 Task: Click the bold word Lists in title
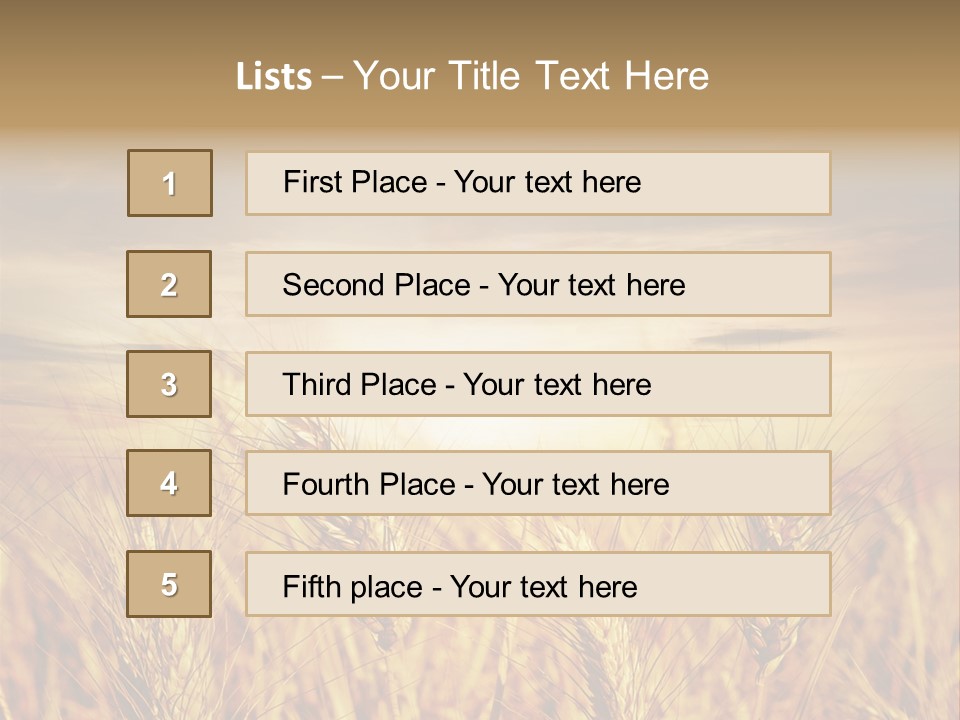click(x=274, y=77)
